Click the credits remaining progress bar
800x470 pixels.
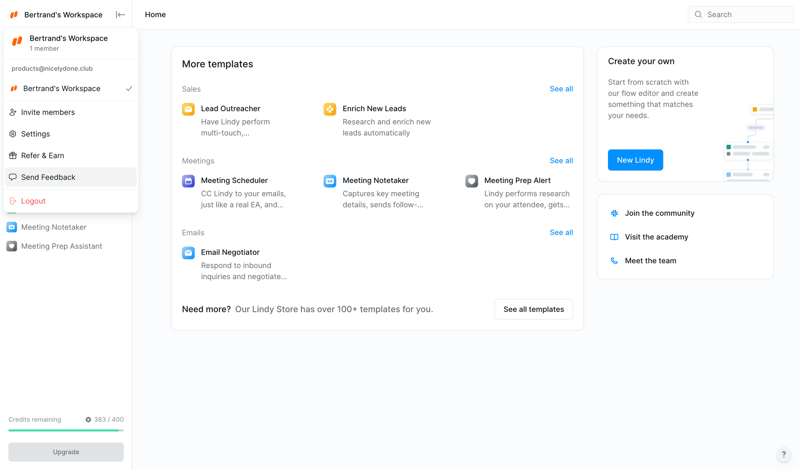pos(66,430)
